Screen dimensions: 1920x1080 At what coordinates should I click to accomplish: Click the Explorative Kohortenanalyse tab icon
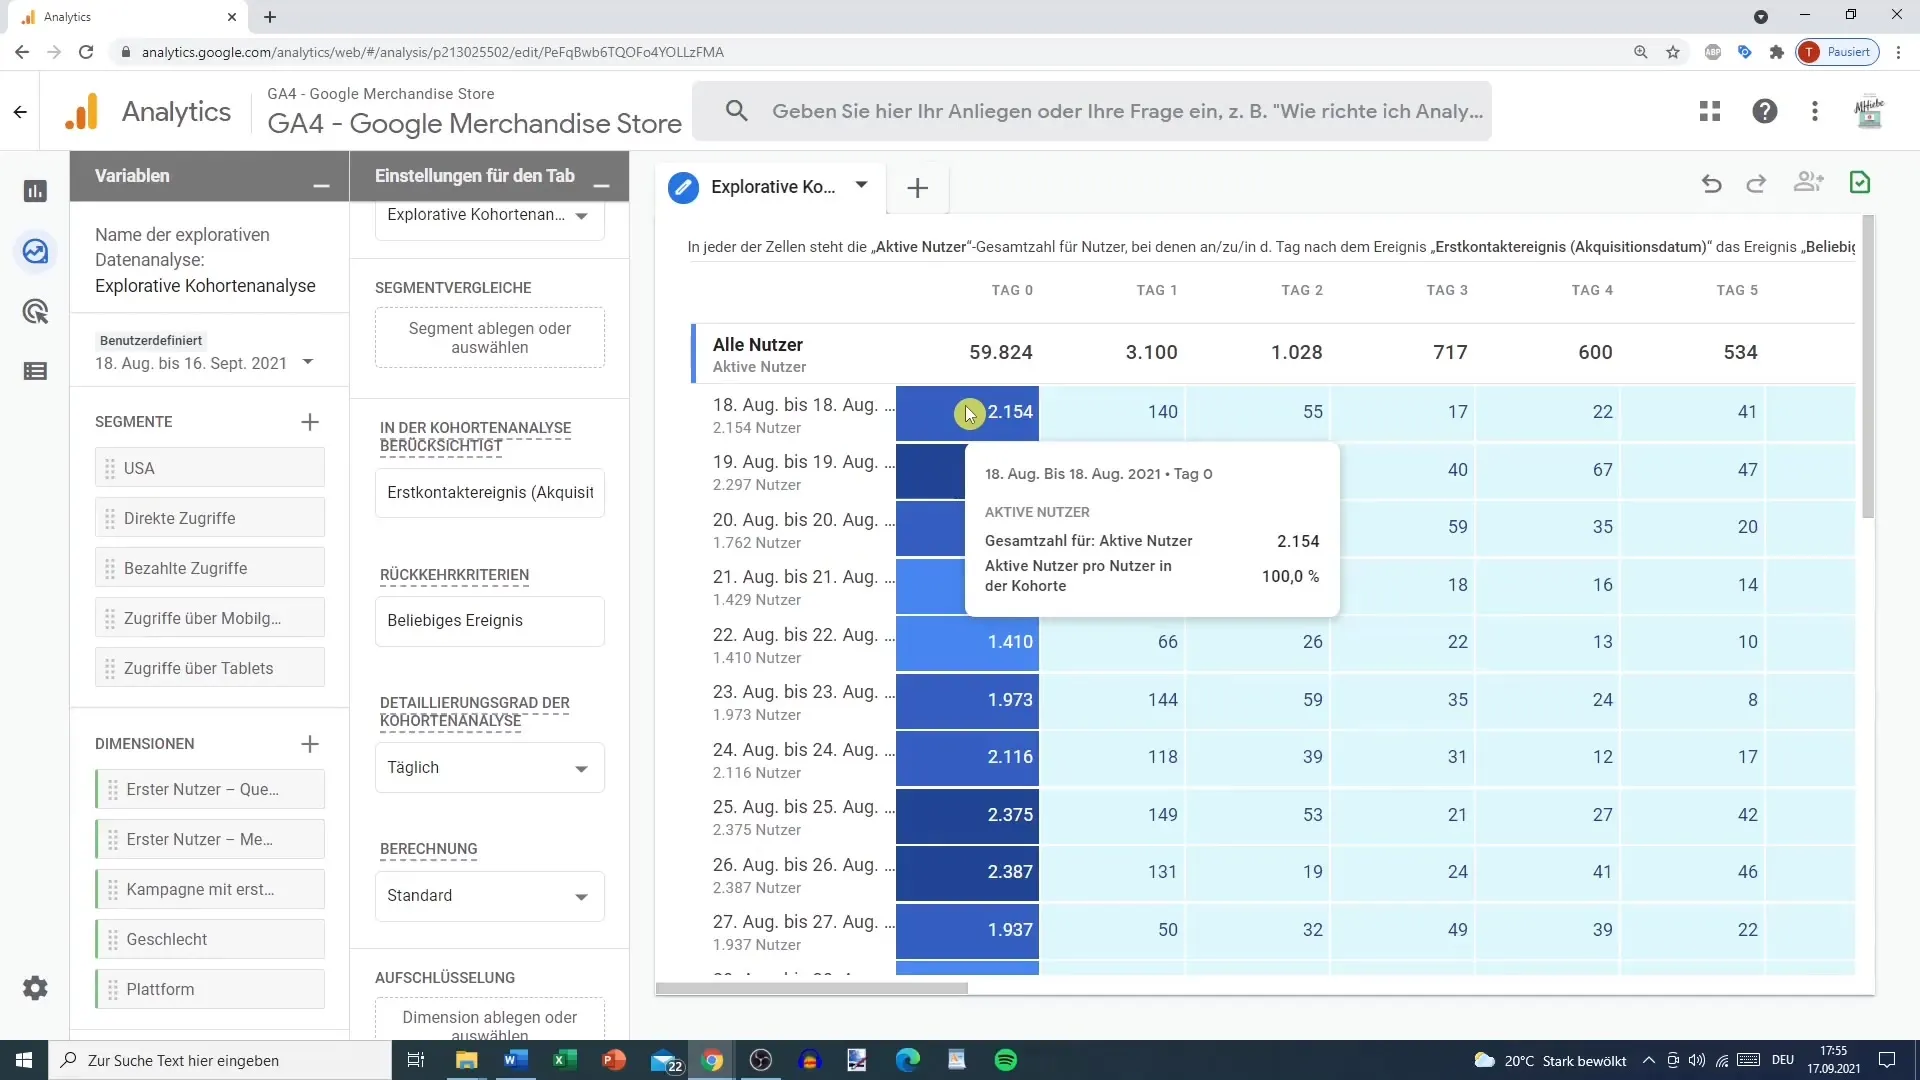686,186
